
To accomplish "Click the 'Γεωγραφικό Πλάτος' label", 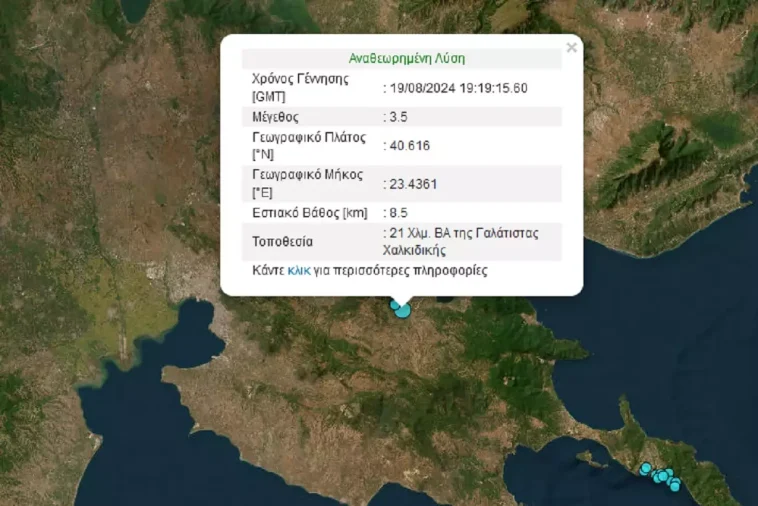I will pos(309,137).
